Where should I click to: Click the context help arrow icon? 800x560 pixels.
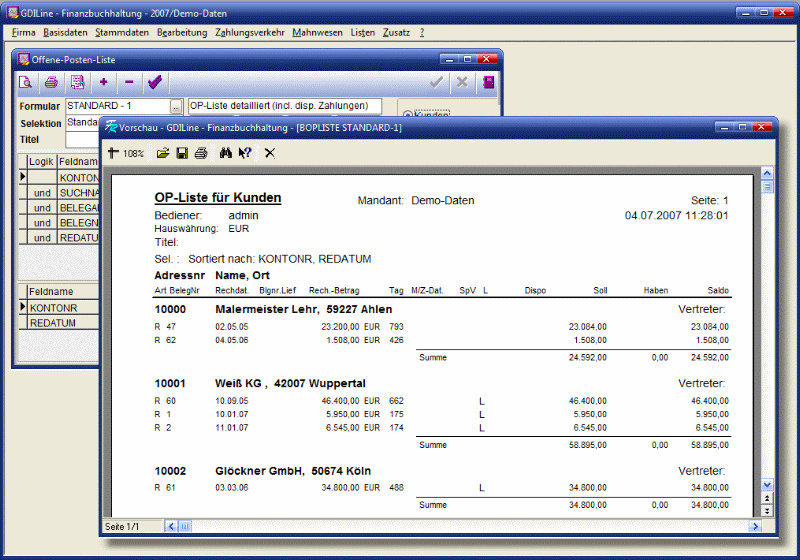click(x=245, y=153)
